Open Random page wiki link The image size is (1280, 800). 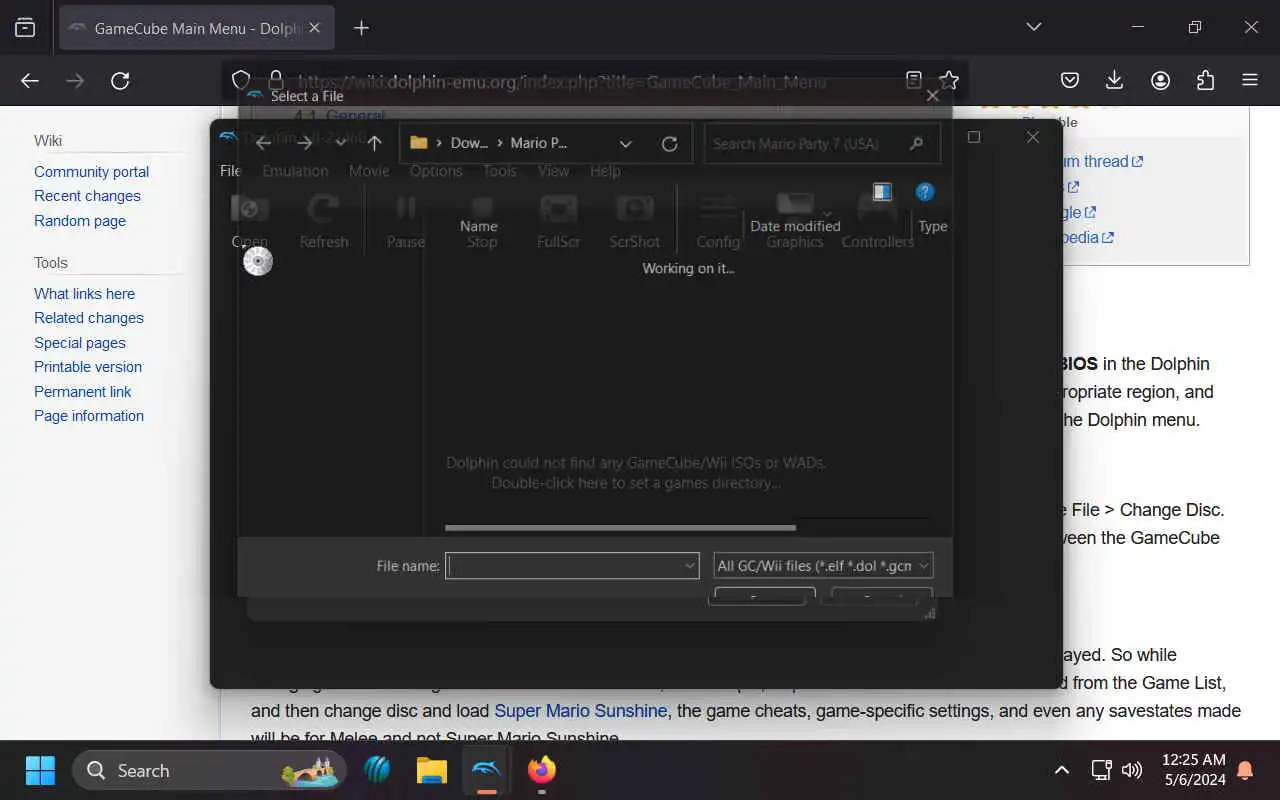point(80,221)
